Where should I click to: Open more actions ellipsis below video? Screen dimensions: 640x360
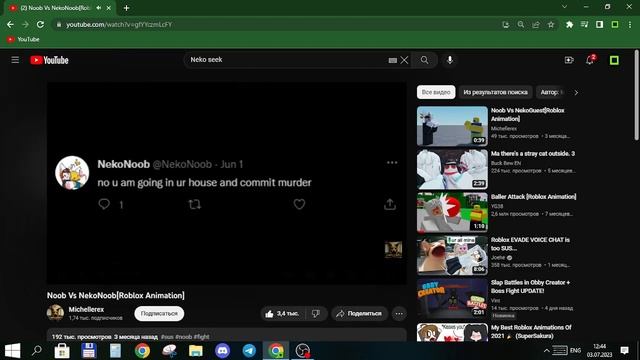399,313
